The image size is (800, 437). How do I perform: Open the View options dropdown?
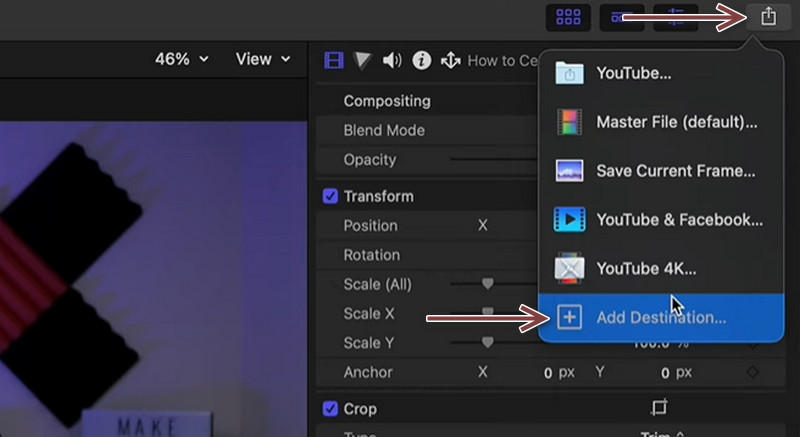(262, 59)
